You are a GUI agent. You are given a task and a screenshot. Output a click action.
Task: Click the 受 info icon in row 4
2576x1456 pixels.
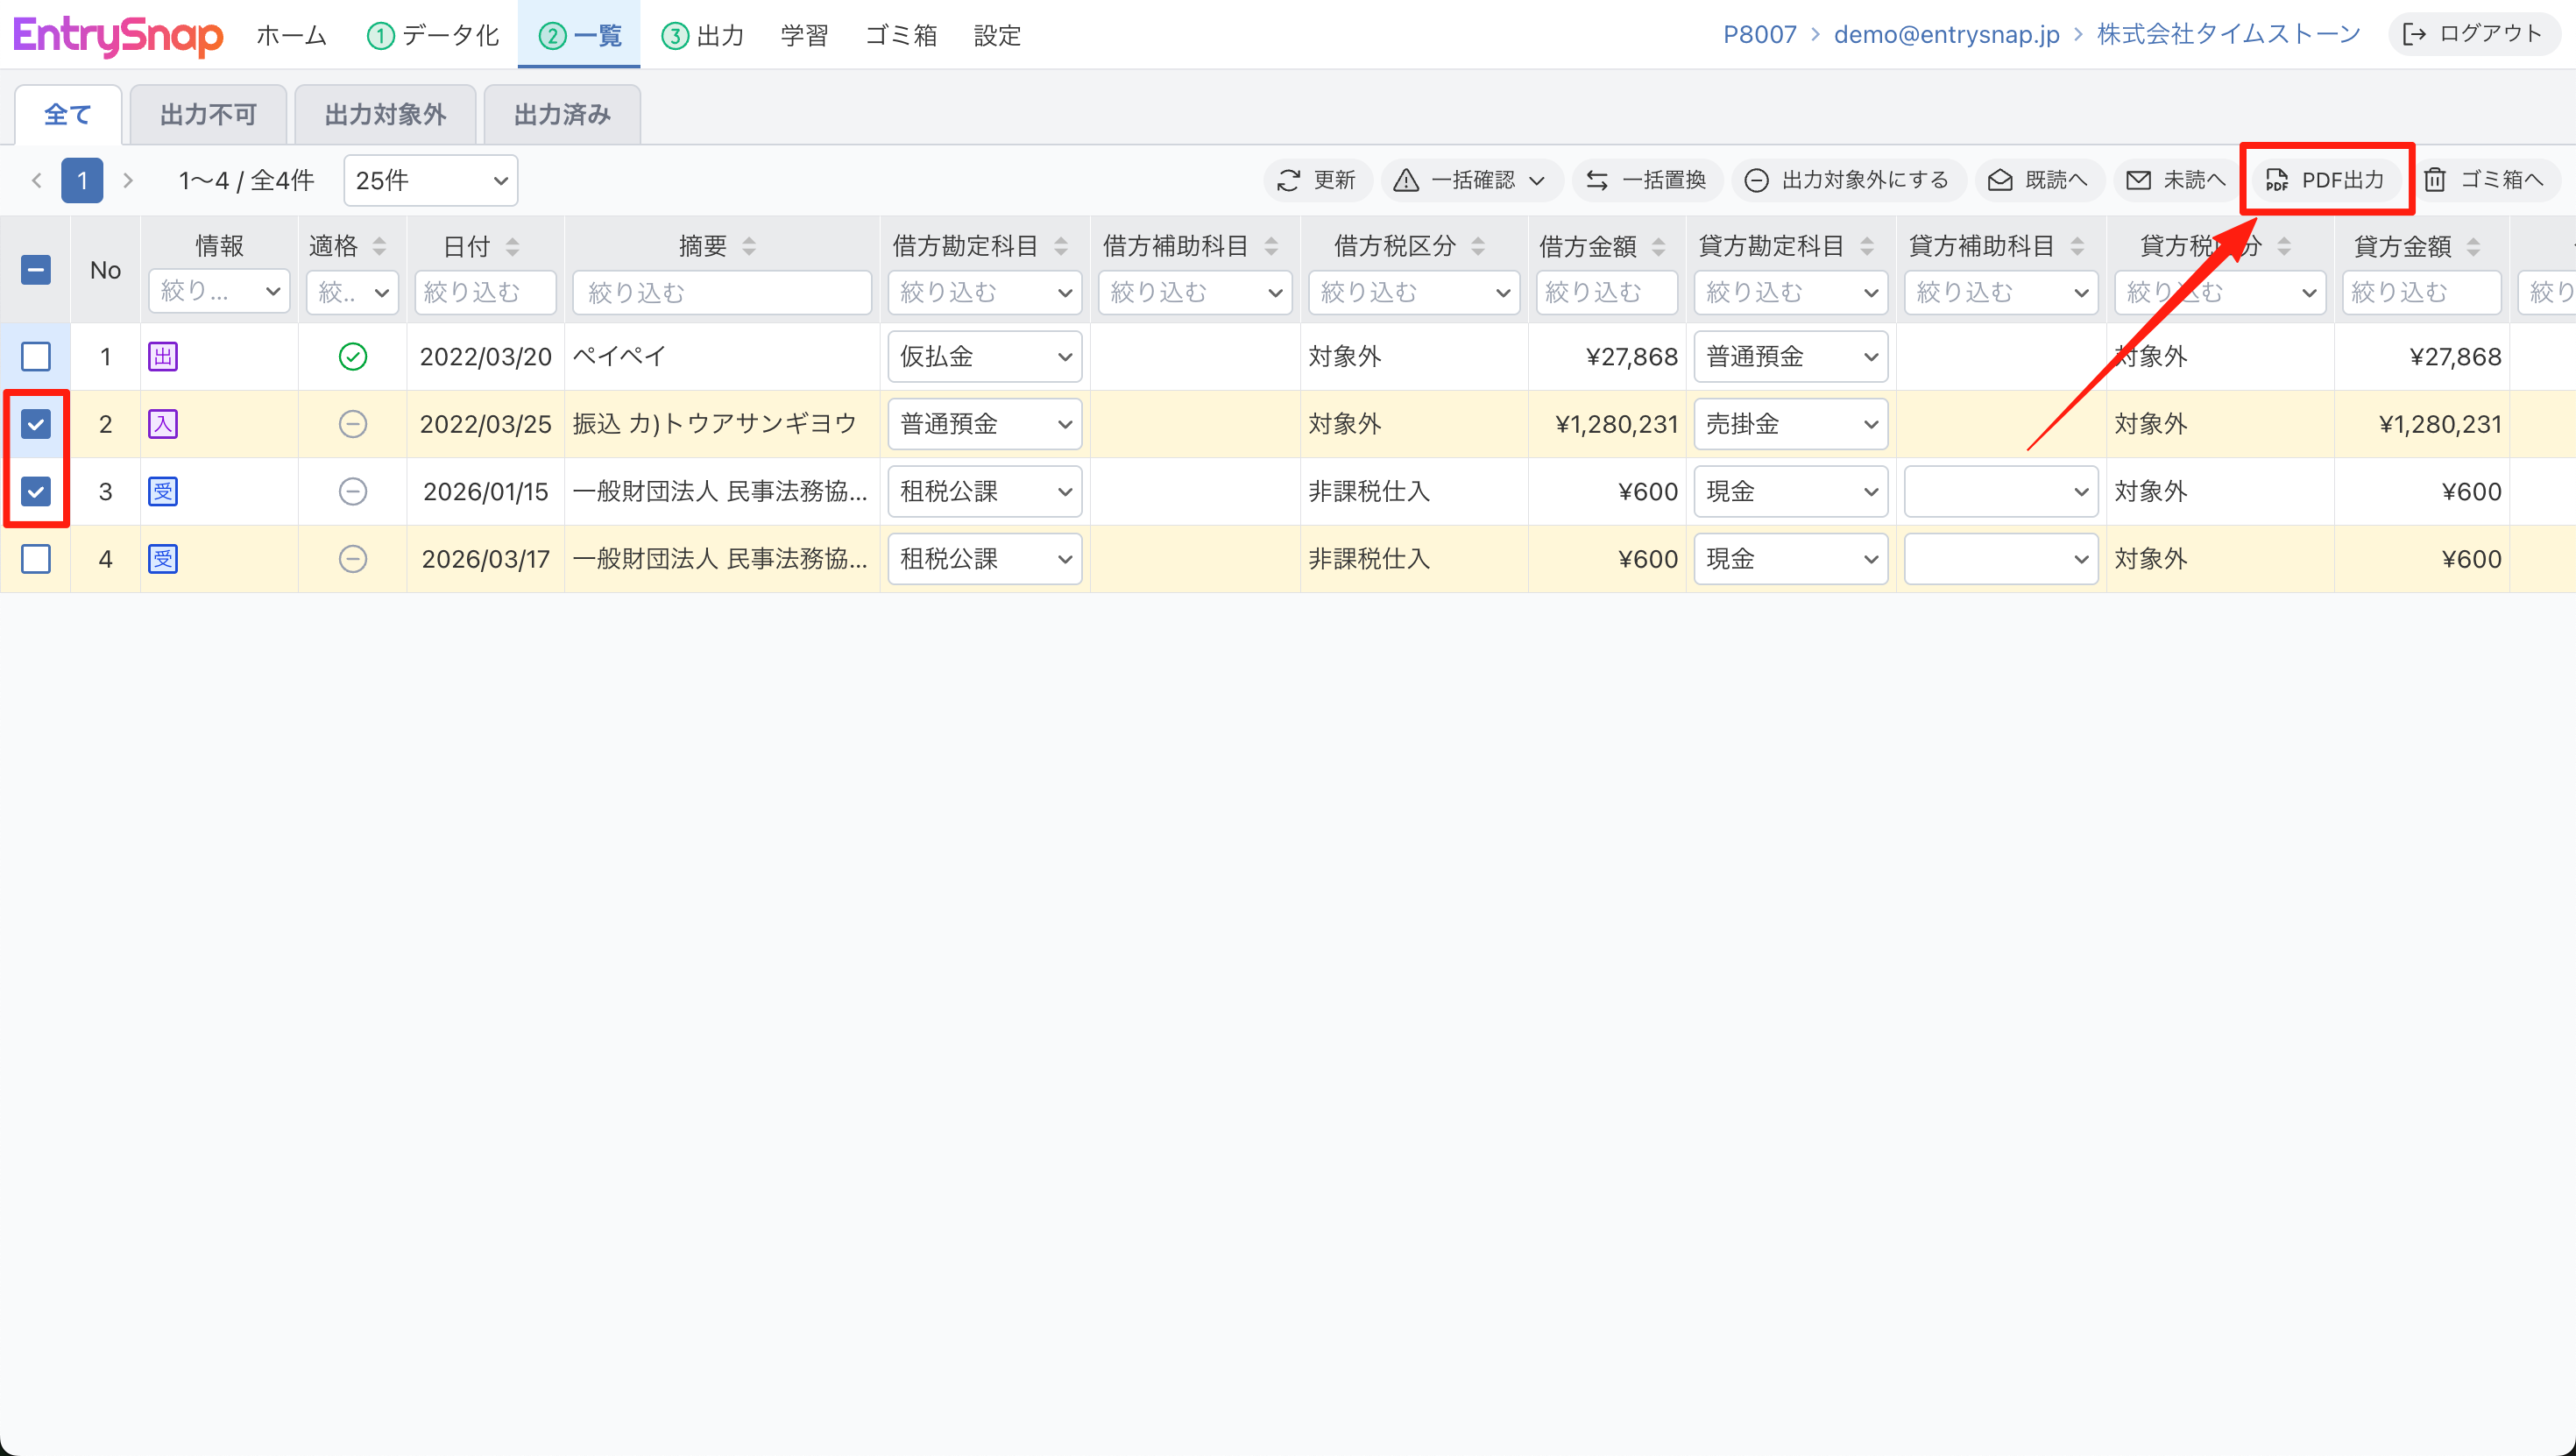pos(163,559)
